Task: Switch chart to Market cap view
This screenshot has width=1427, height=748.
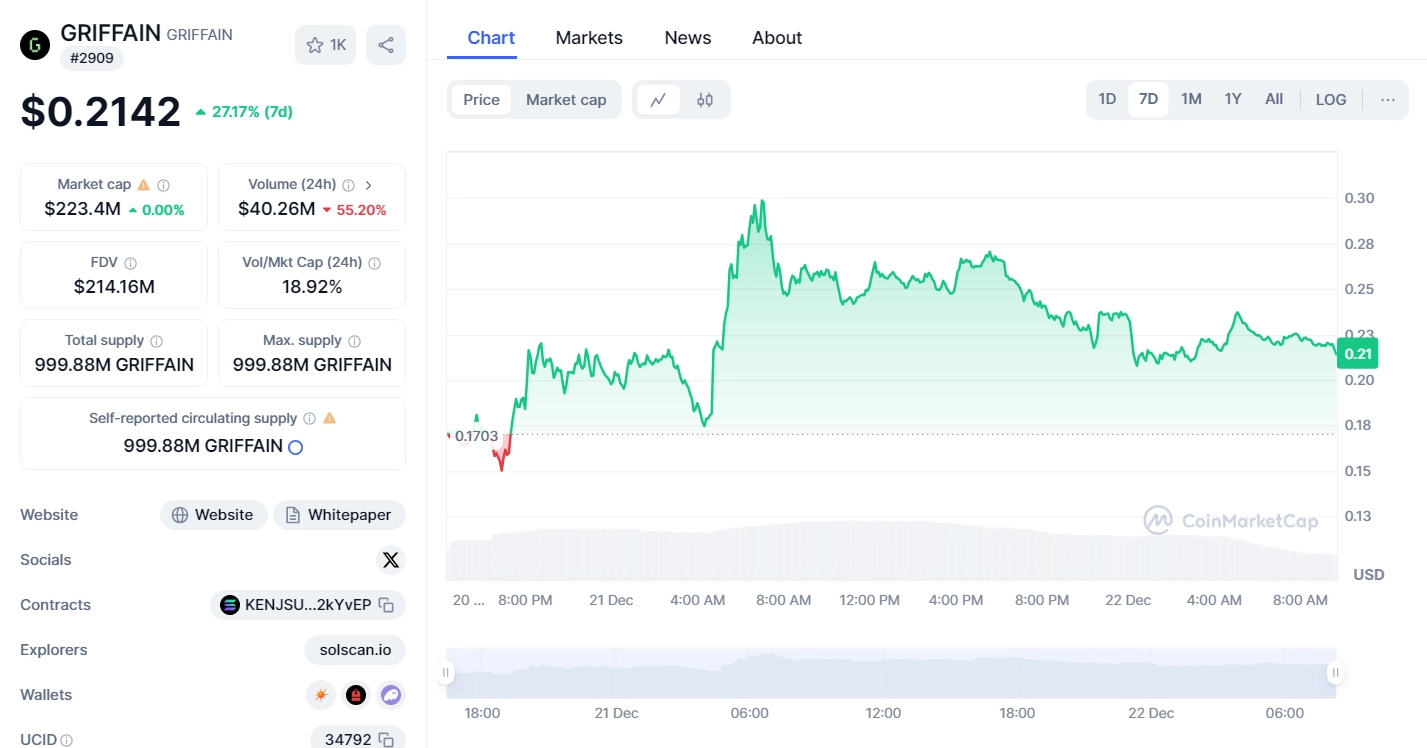Action: (x=566, y=99)
